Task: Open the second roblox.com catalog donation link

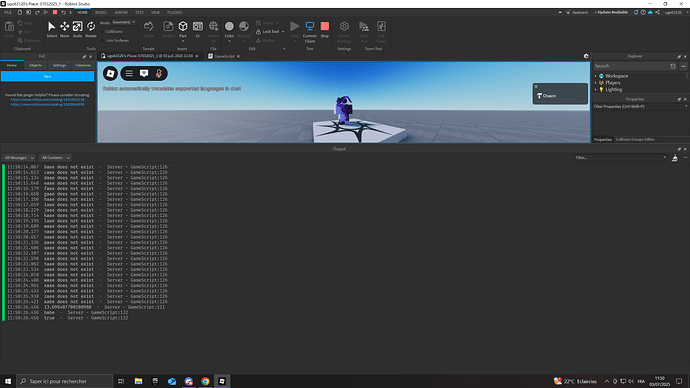Action: tap(48, 105)
